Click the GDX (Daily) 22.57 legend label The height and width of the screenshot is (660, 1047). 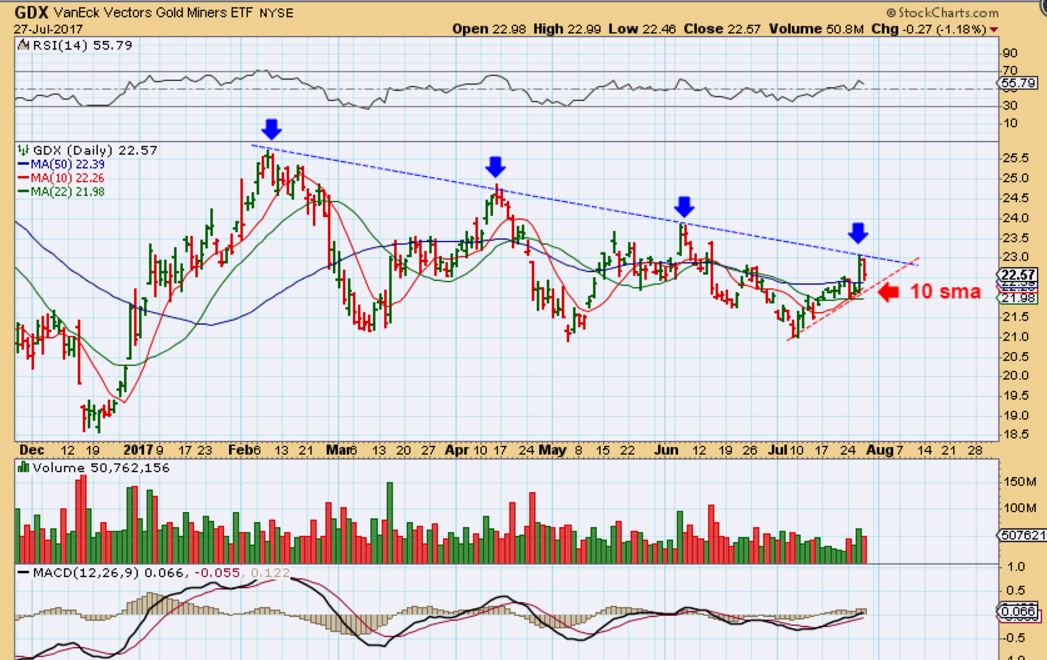point(95,150)
